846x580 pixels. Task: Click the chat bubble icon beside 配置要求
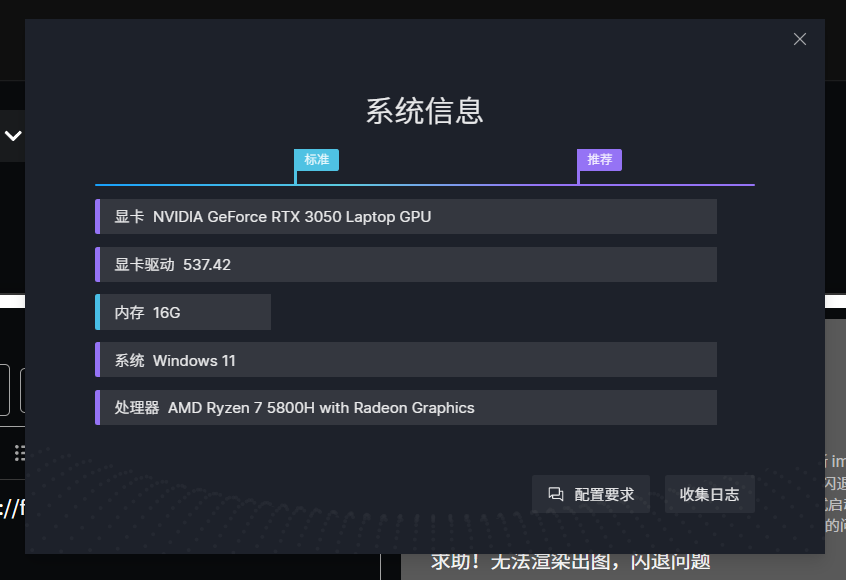[556, 494]
